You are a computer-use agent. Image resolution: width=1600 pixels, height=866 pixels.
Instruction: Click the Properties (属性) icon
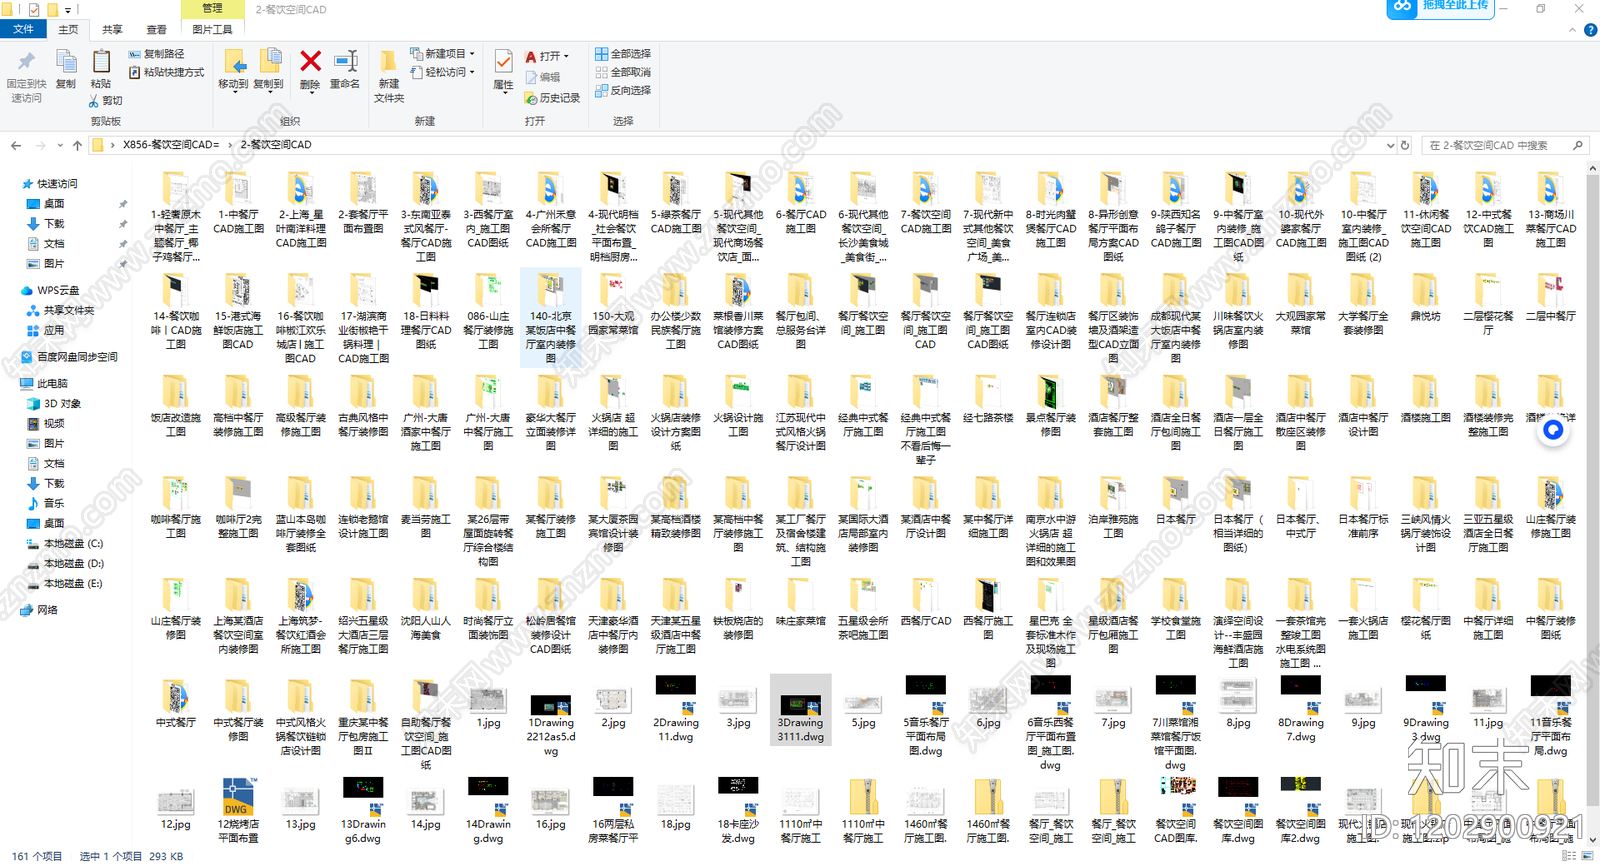click(503, 62)
